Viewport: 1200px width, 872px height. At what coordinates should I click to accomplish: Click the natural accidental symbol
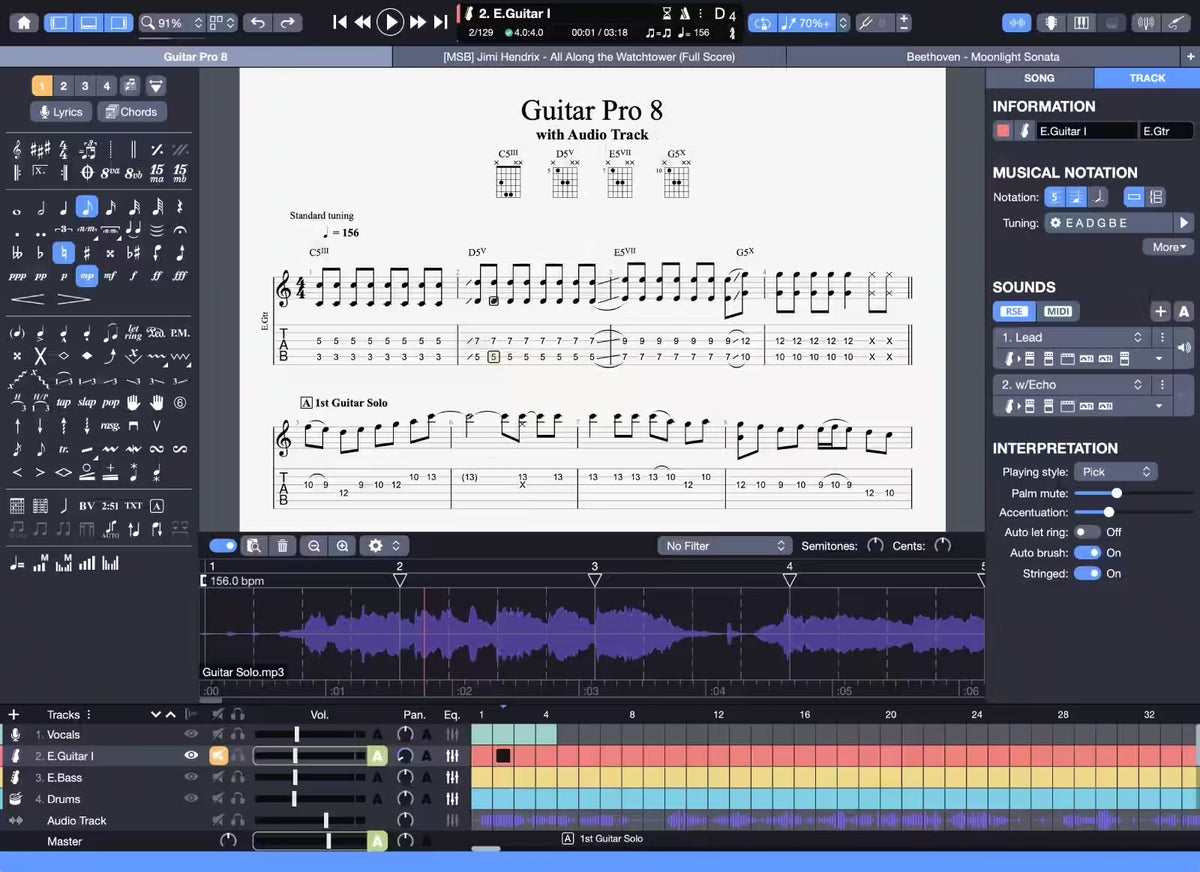tap(64, 253)
